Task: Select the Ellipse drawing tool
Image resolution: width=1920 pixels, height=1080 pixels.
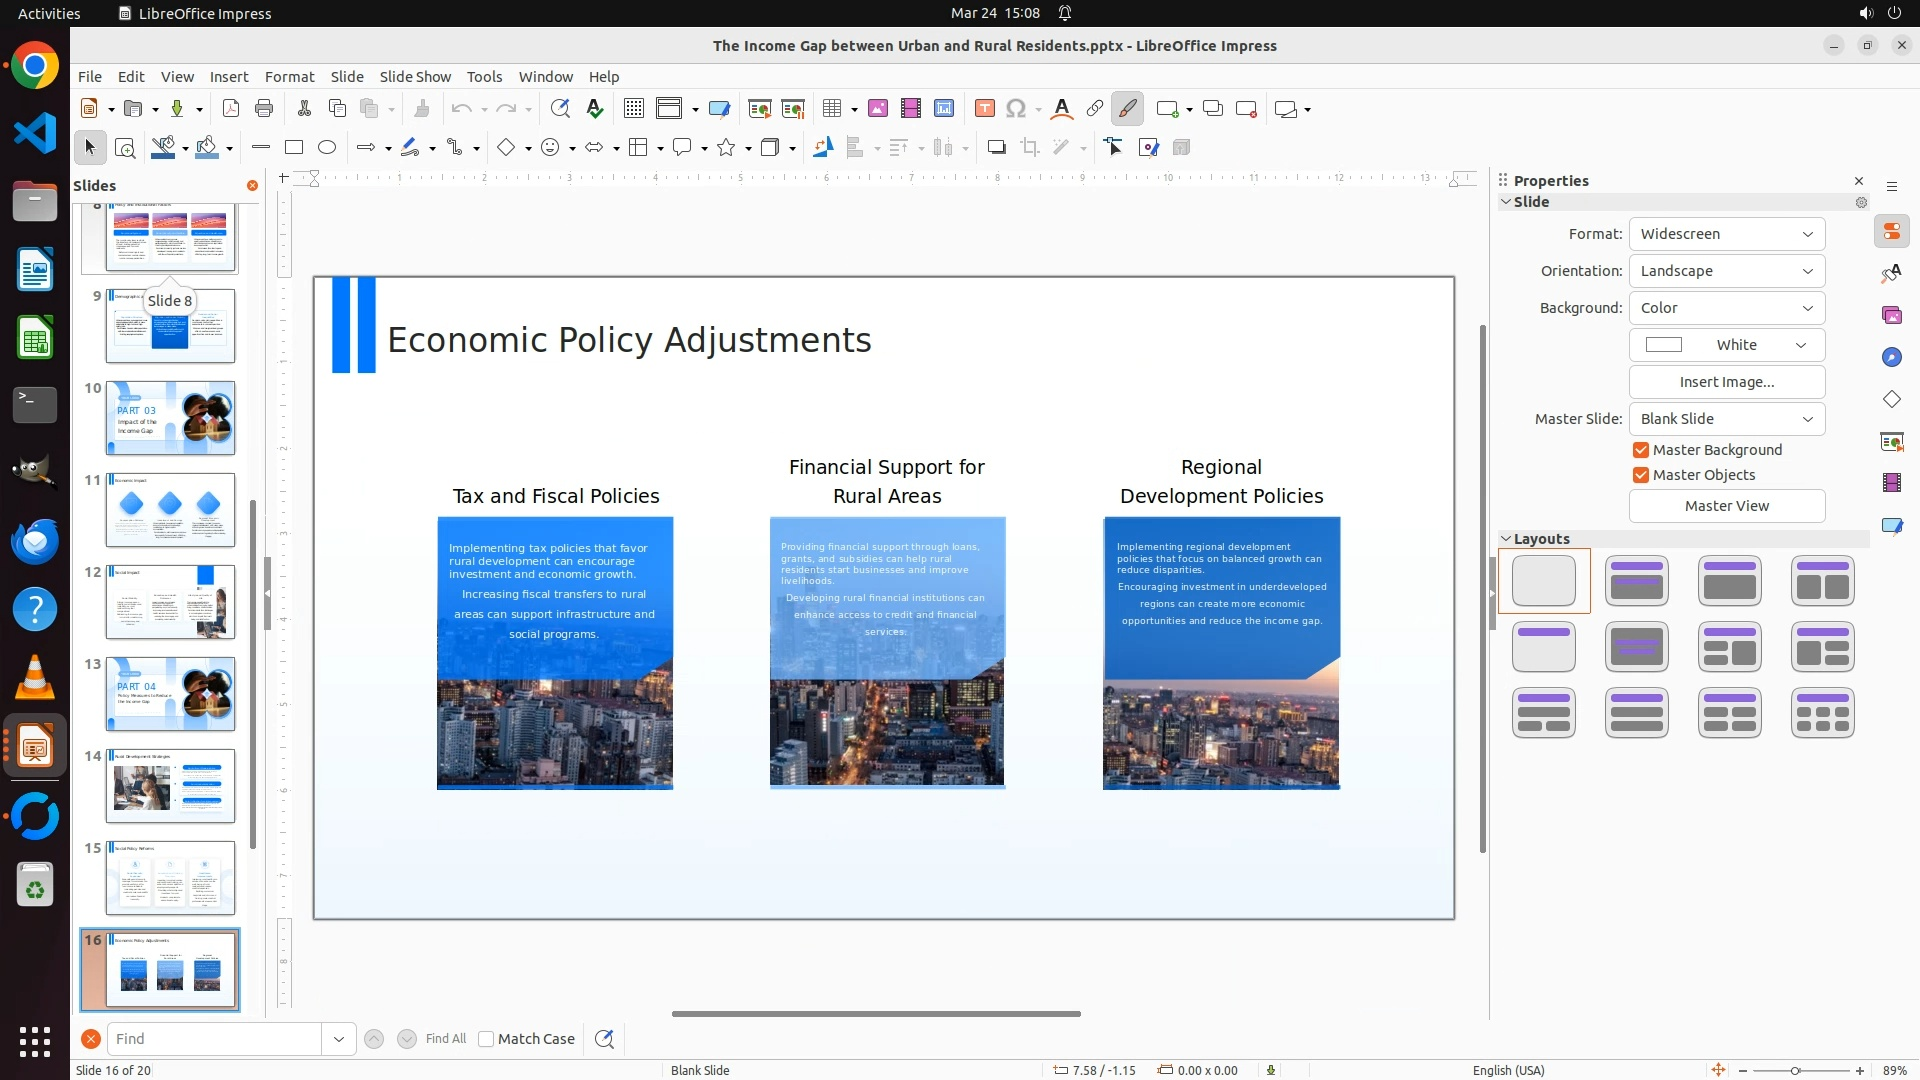Action: 327,148
